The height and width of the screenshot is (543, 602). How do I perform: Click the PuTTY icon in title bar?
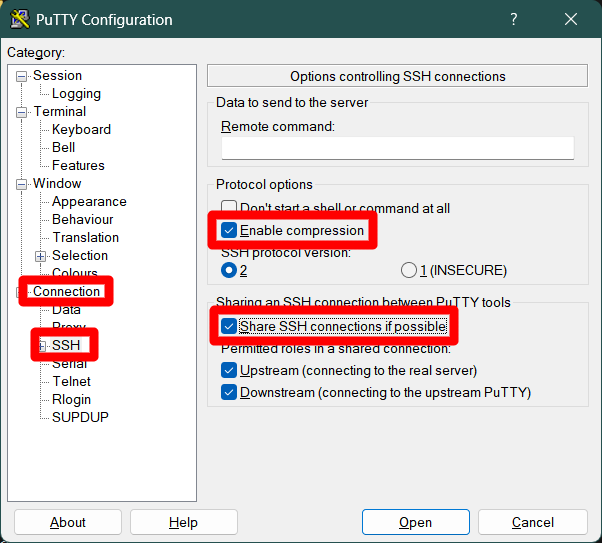pyautogui.click(x=20, y=19)
